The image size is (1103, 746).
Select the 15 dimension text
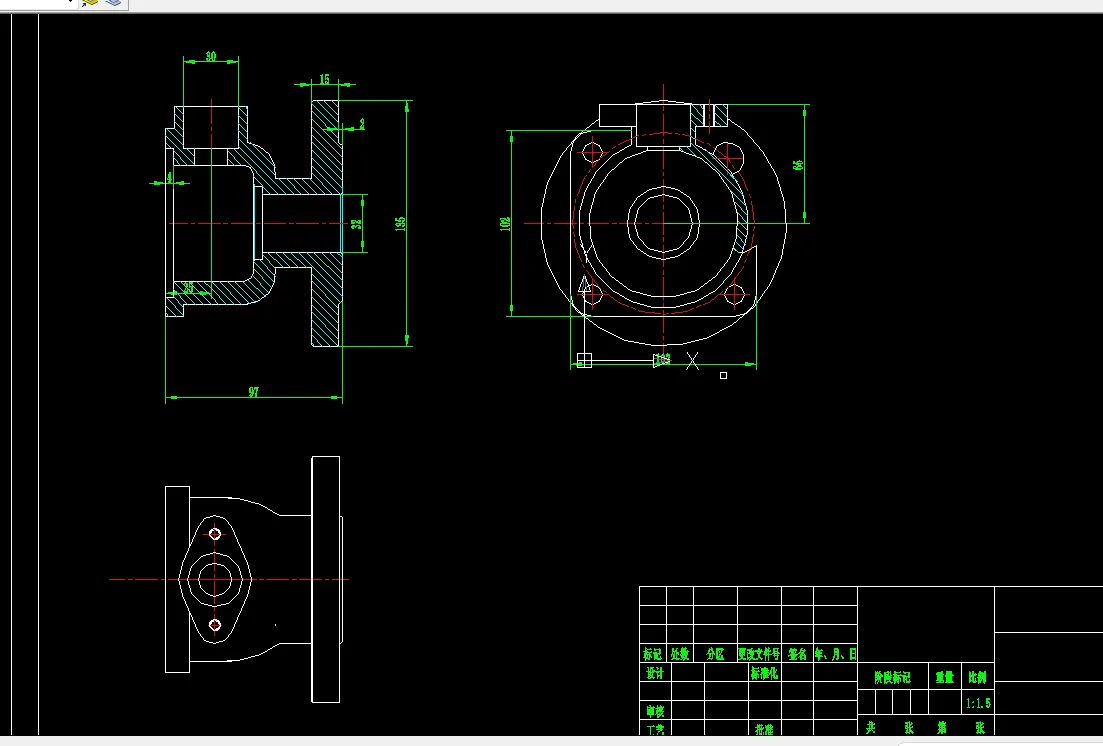tap(324, 80)
